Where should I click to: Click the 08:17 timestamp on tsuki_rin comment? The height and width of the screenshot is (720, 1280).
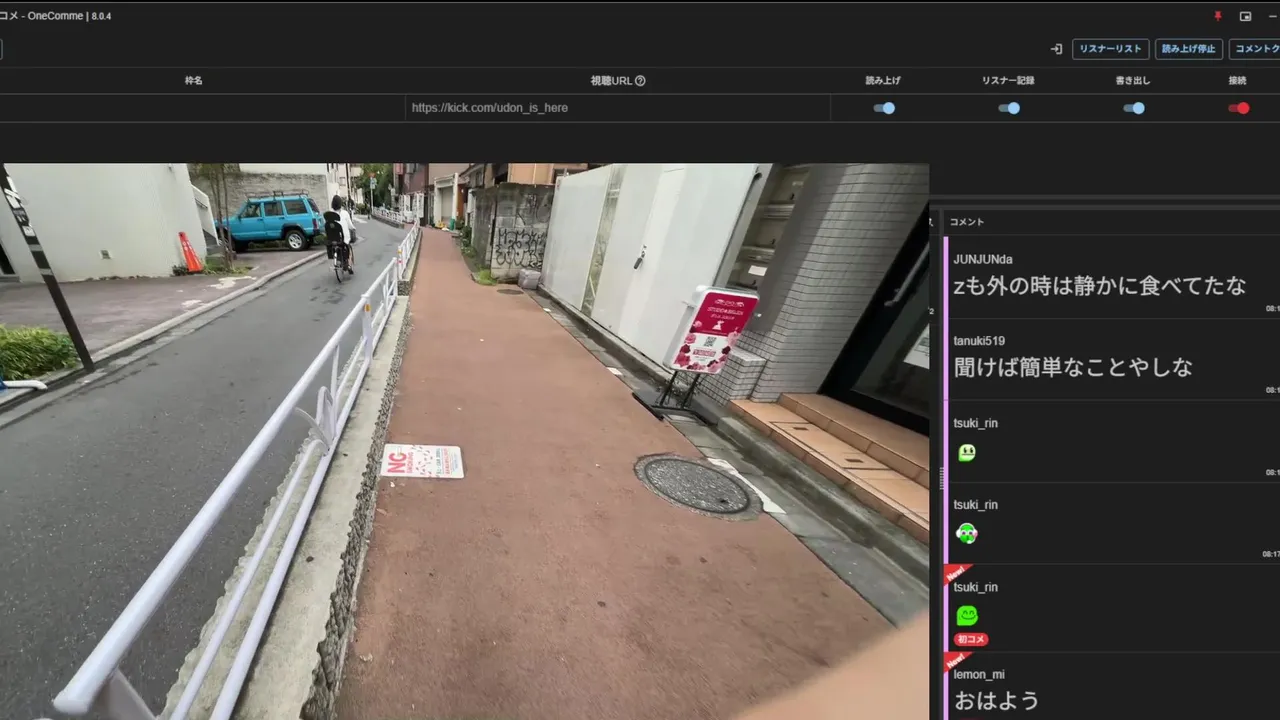pos(1271,554)
